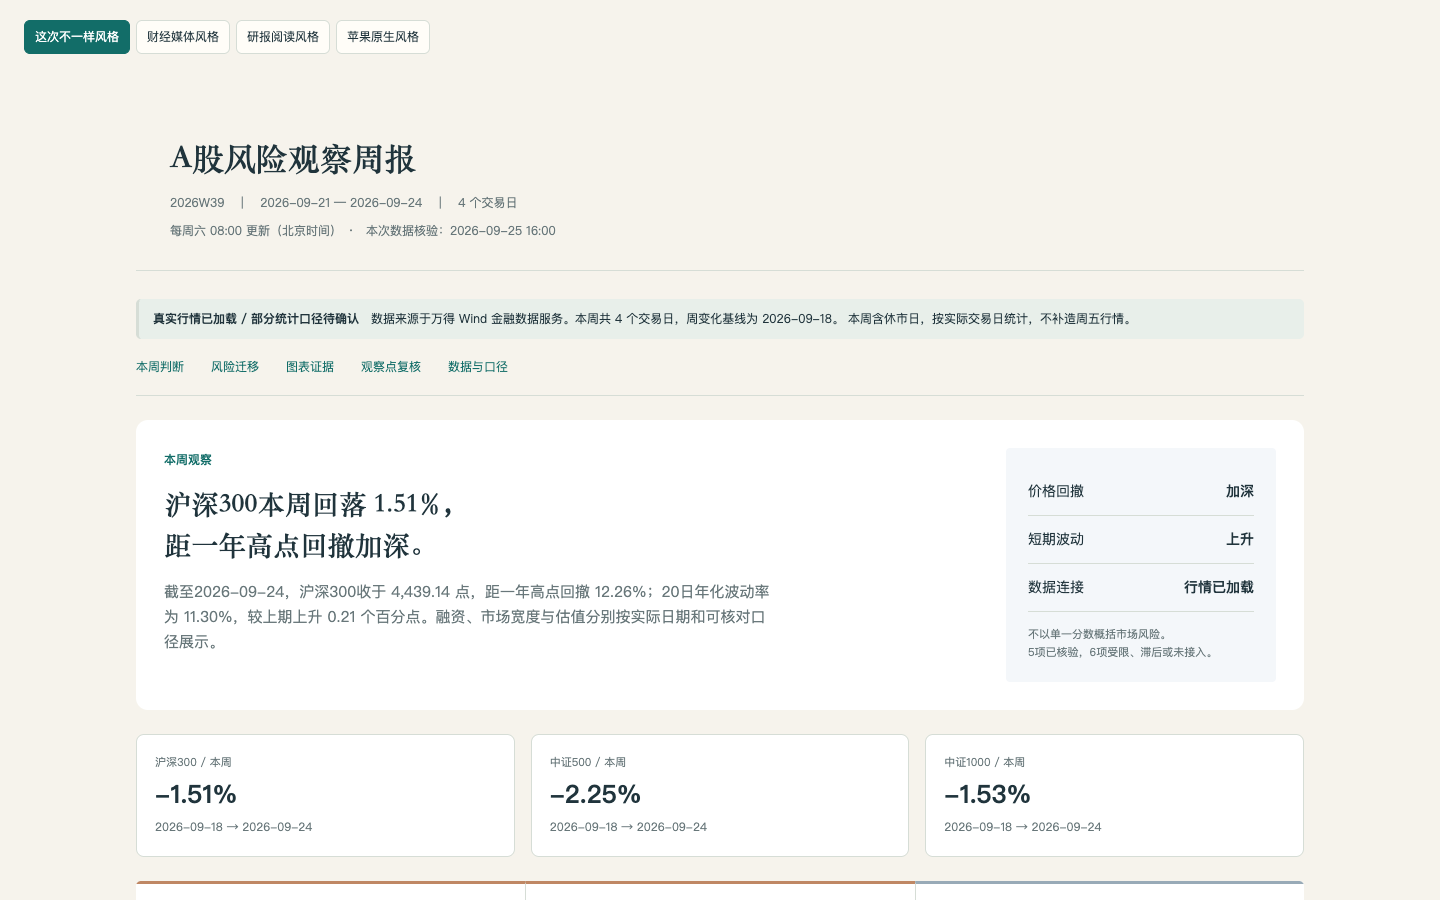Click the 行情已加载 status value
This screenshot has height=900, width=1440.
click(1219, 587)
